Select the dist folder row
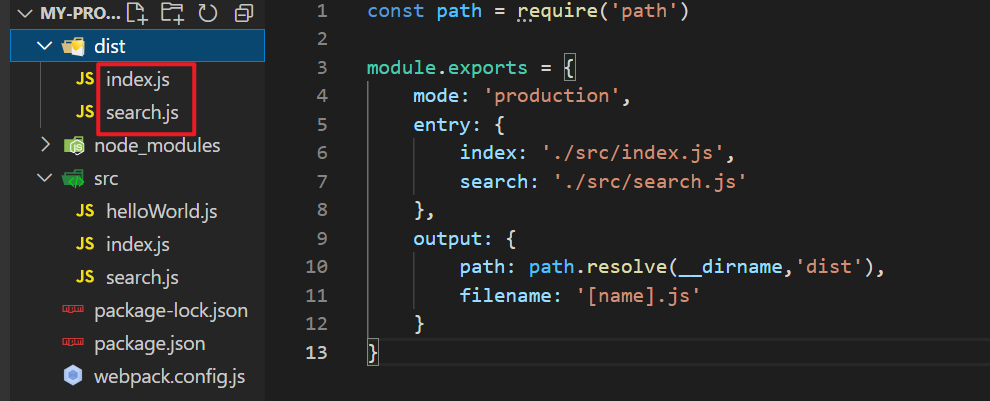Image resolution: width=990 pixels, height=401 pixels. point(137,45)
